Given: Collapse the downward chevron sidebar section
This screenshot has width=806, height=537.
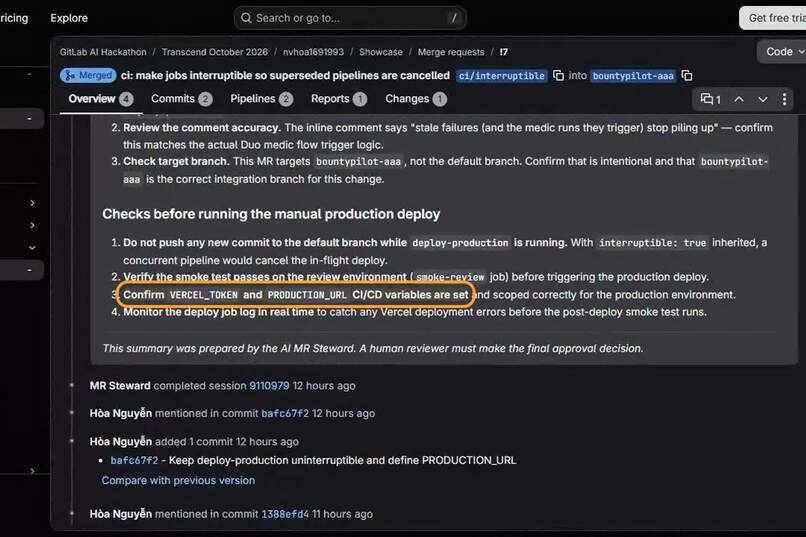Looking at the screenshot, I should [32, 248].
